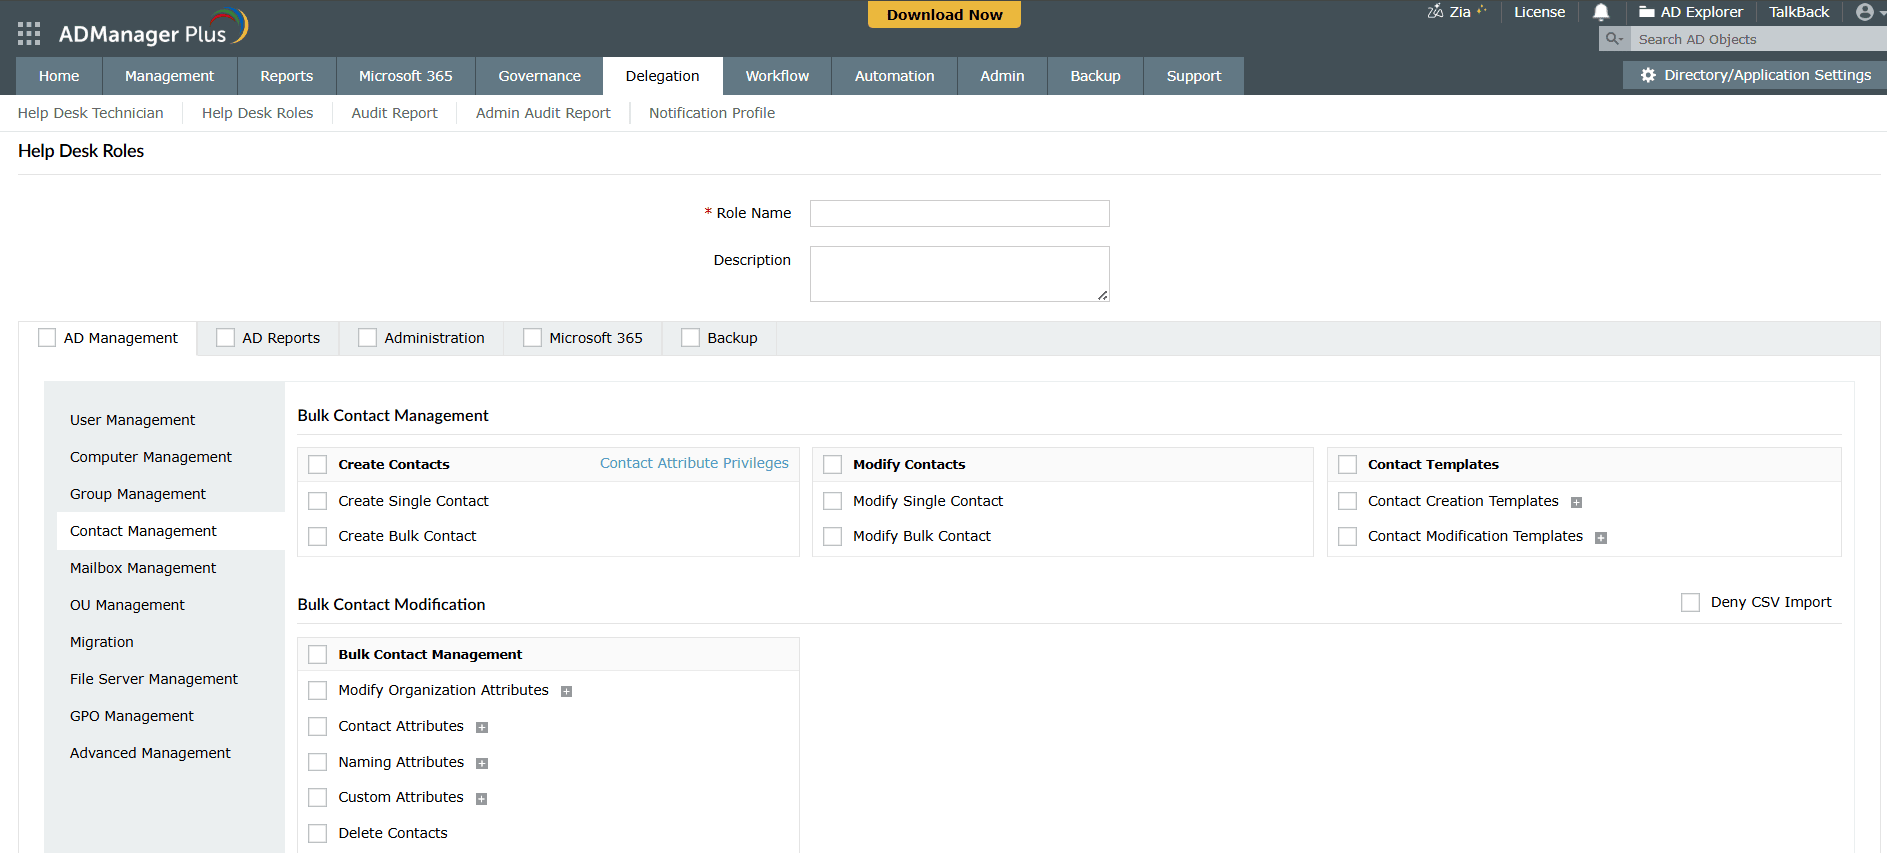Expand Modify Organization Attributes plus icon
Image resolution: width=1887 pixels, height=853 pixels.
click(x=566, y=692)
